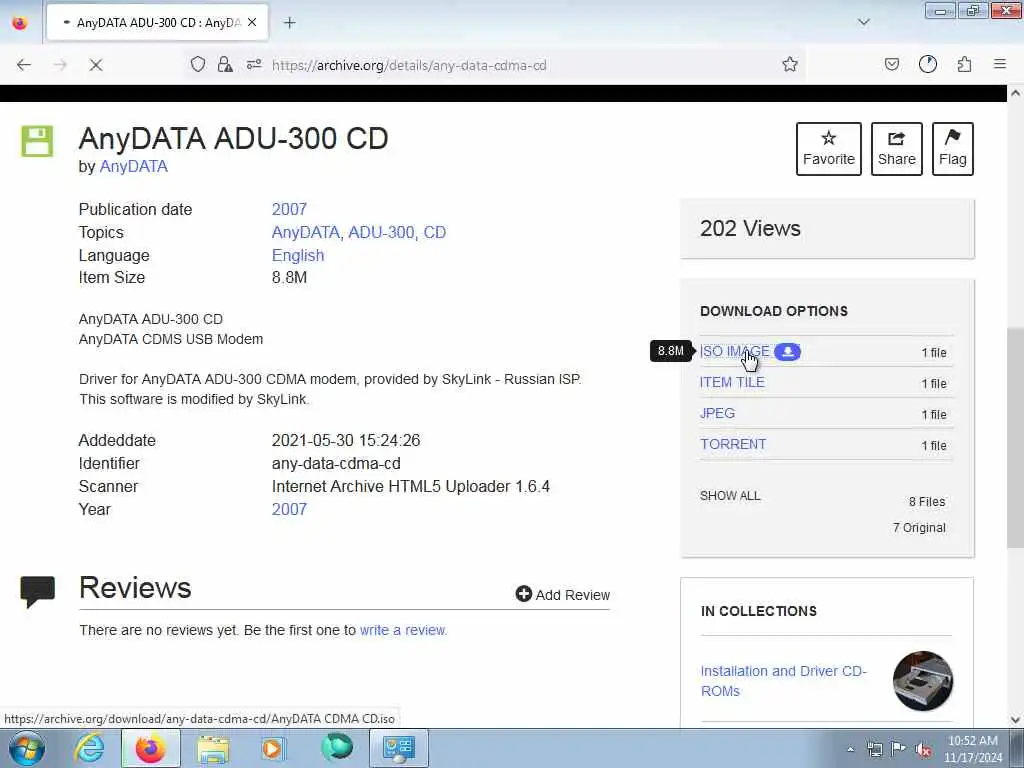The image size is (1024, 768).
Task: Click the page vertical scrollbar thumb
Action: click(1015, 438)
